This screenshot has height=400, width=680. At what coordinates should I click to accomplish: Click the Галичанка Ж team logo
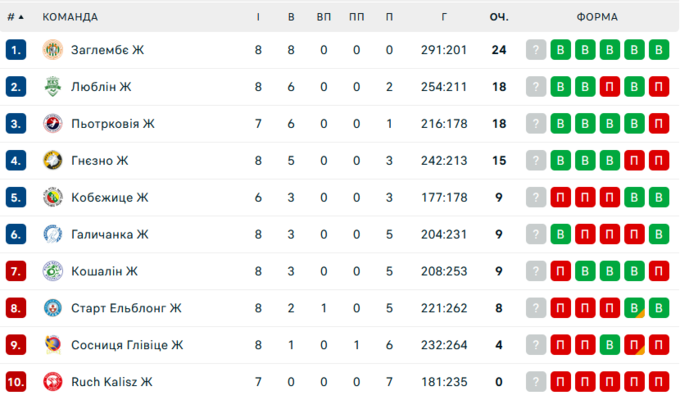[x=53, y=234]
